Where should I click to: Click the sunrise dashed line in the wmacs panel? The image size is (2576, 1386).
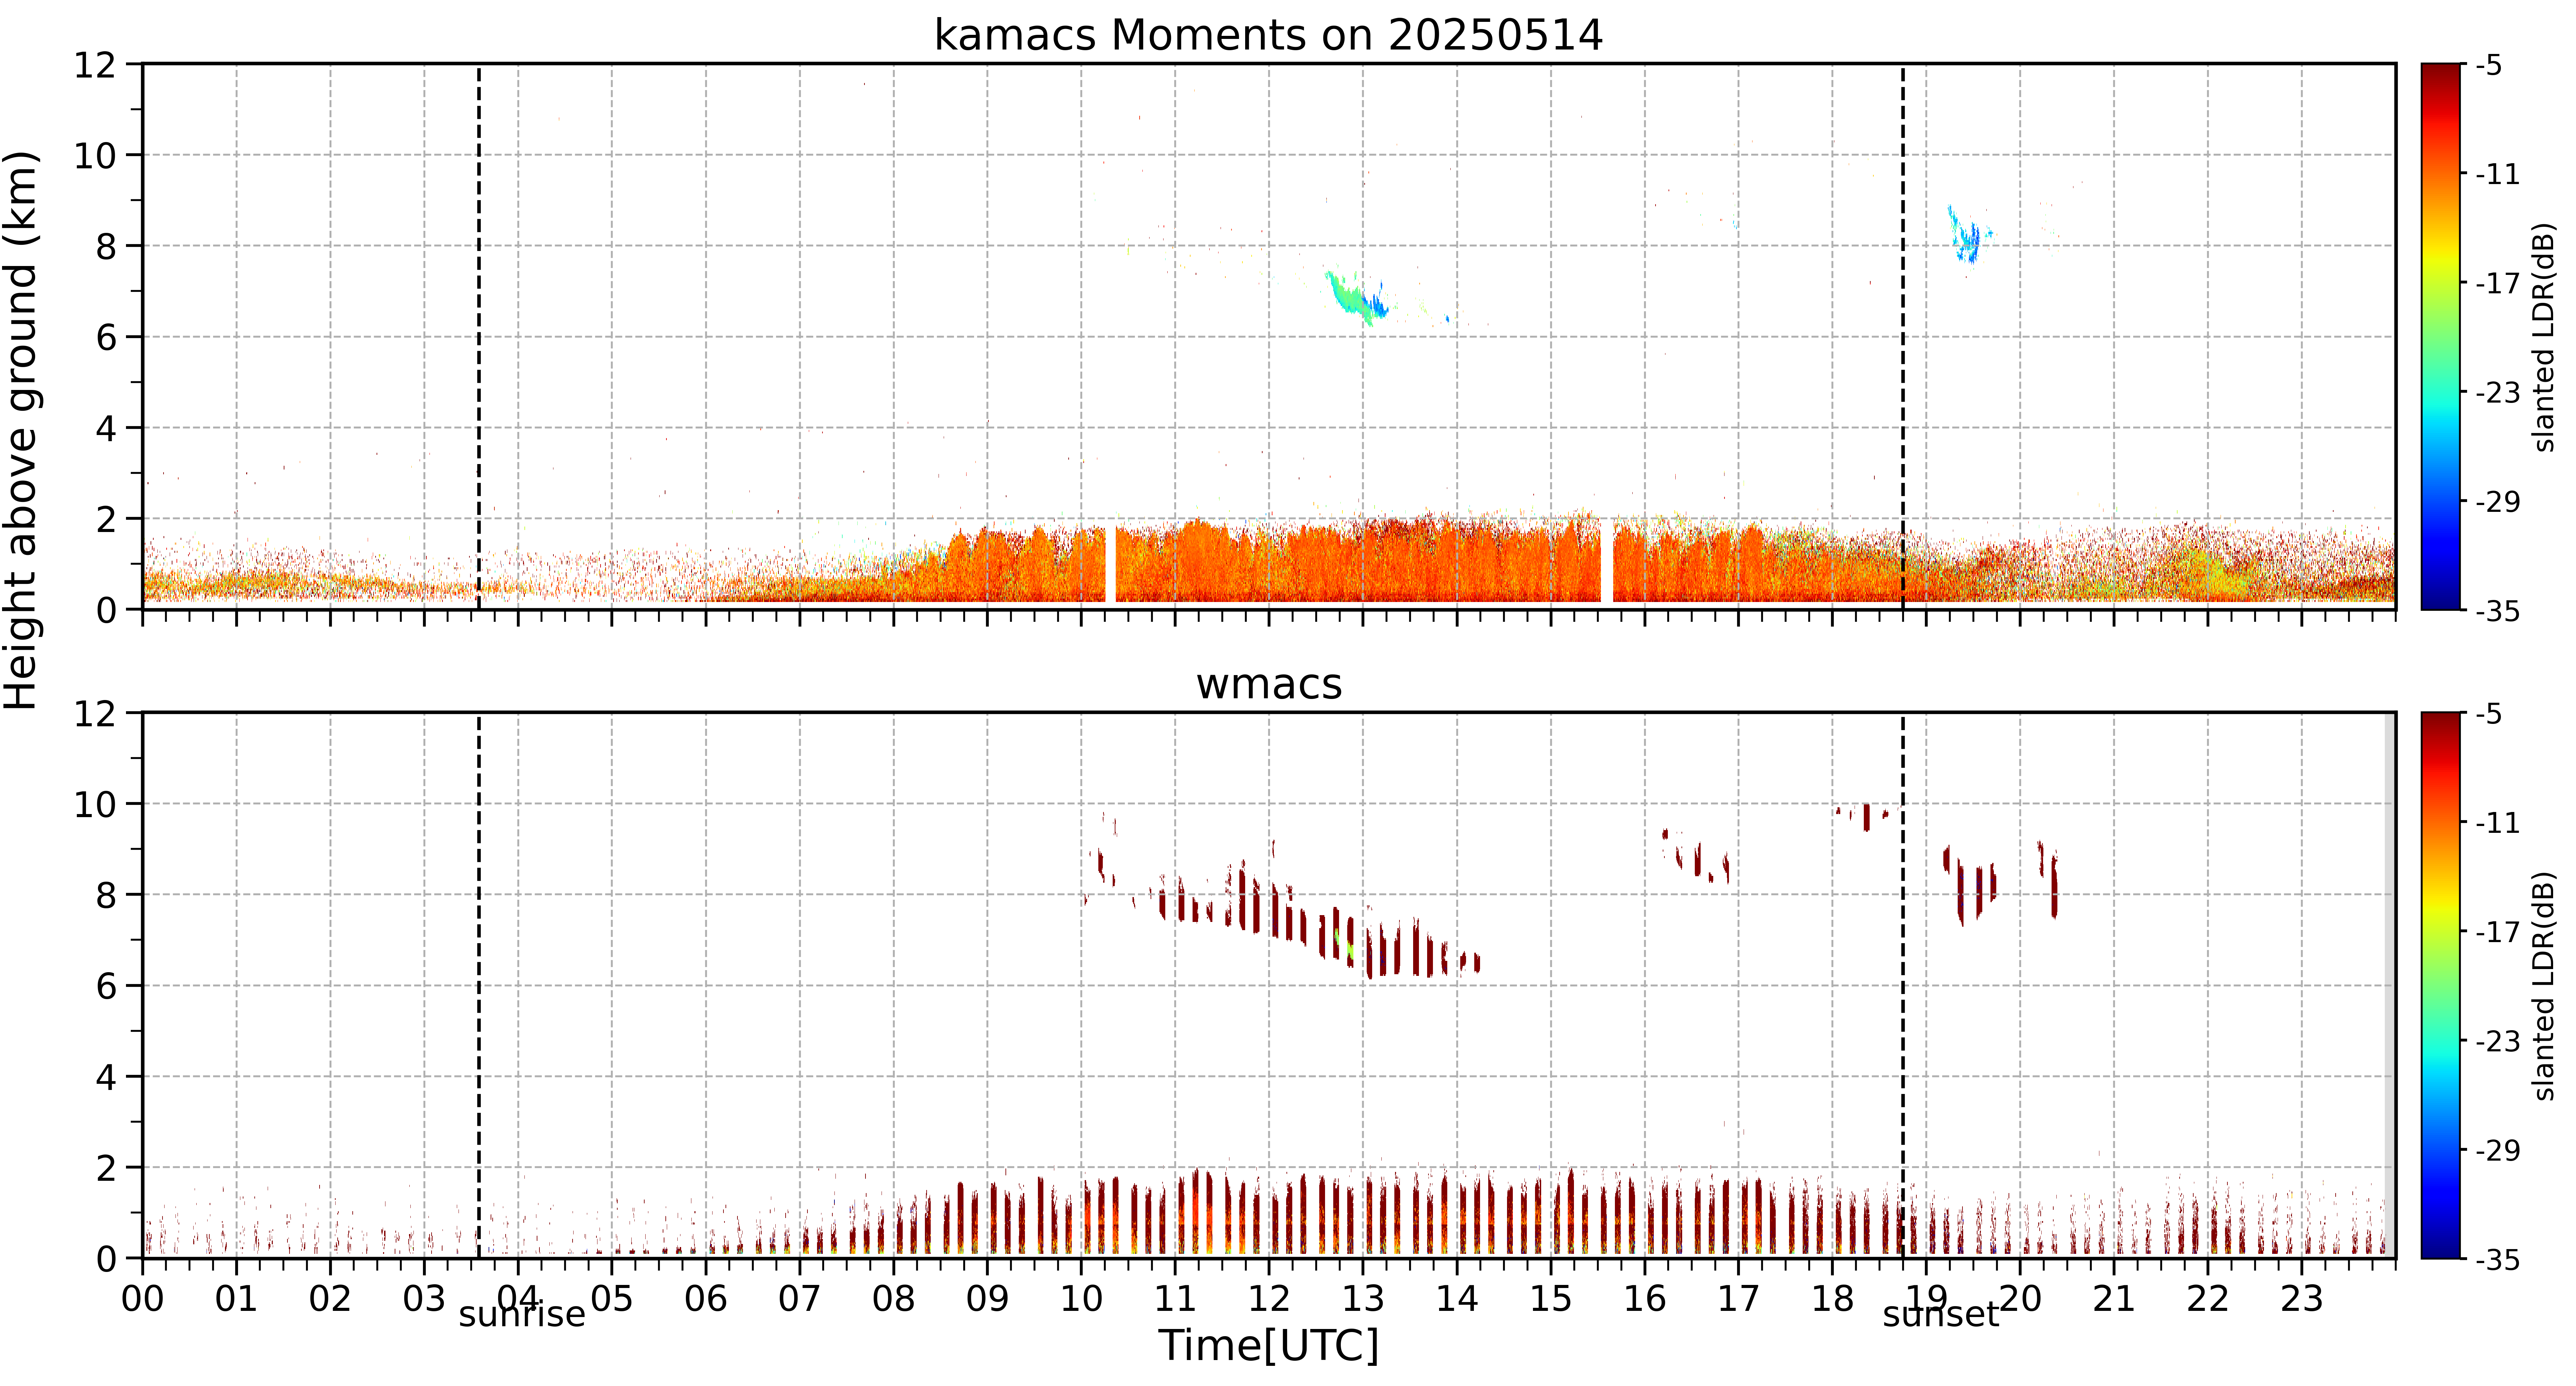click(479, 985)
